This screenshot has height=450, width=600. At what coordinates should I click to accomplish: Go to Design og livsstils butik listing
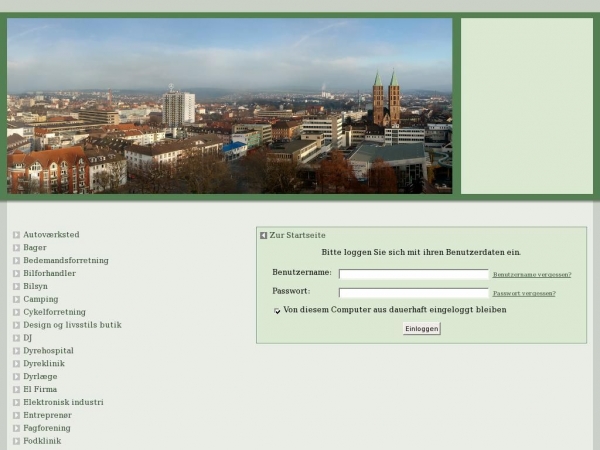pos(72,325)
